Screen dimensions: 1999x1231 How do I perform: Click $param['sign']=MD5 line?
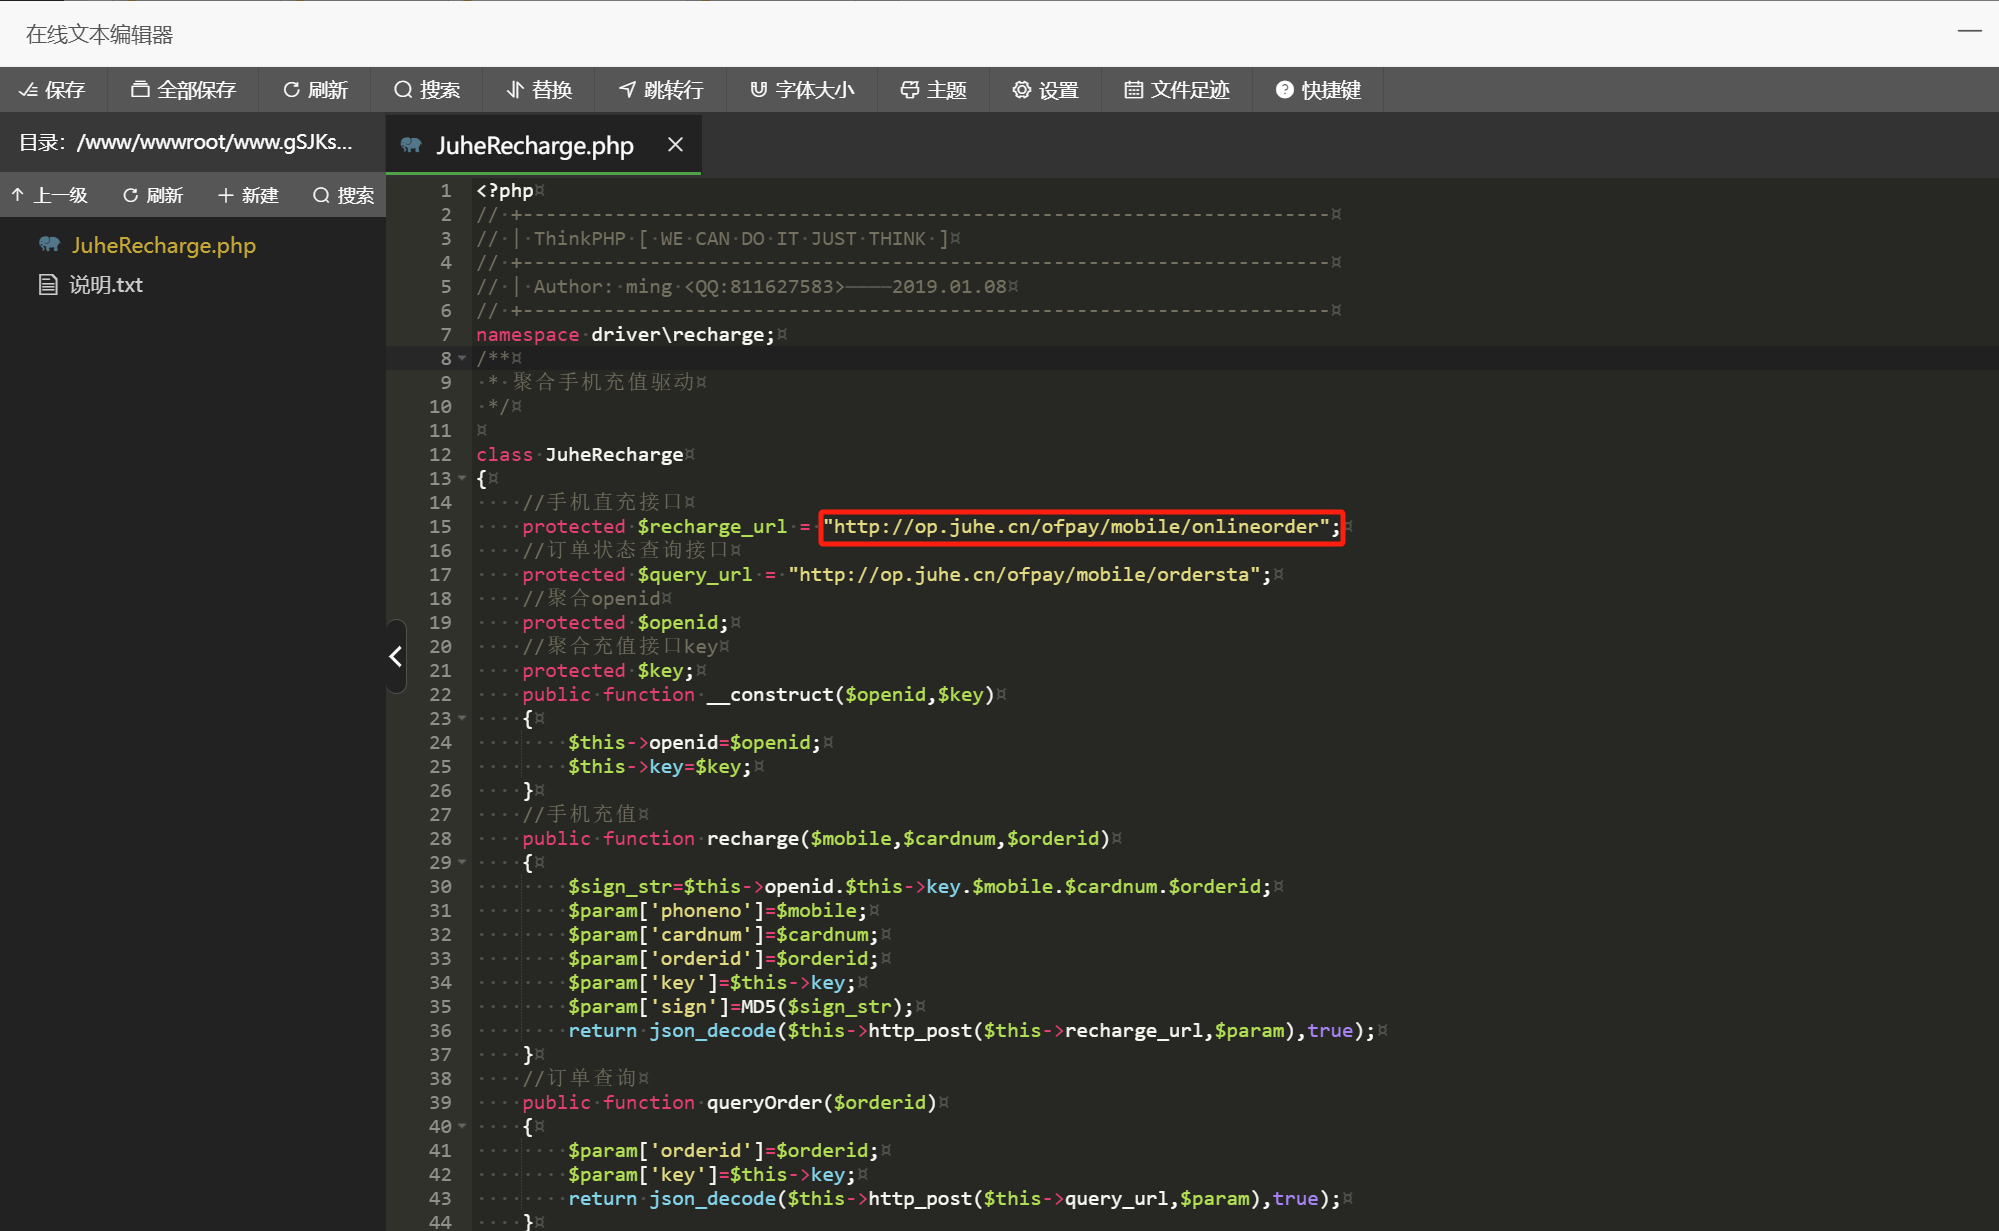(741, 1006)
